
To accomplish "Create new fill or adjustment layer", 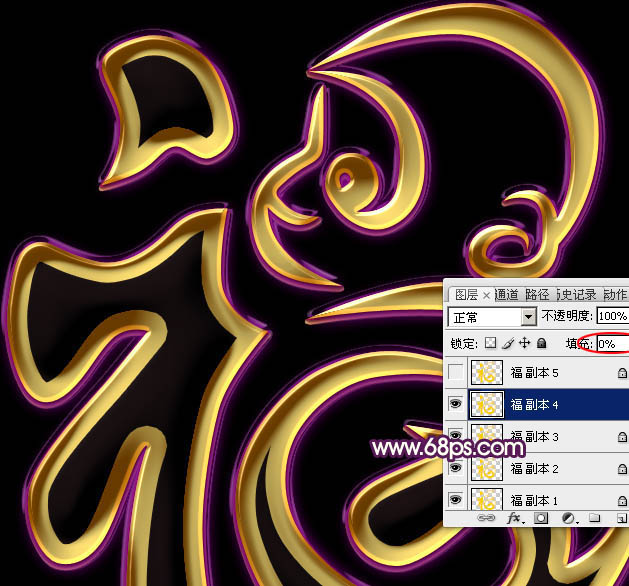I will pyautogui.click(x=569, y=518).
